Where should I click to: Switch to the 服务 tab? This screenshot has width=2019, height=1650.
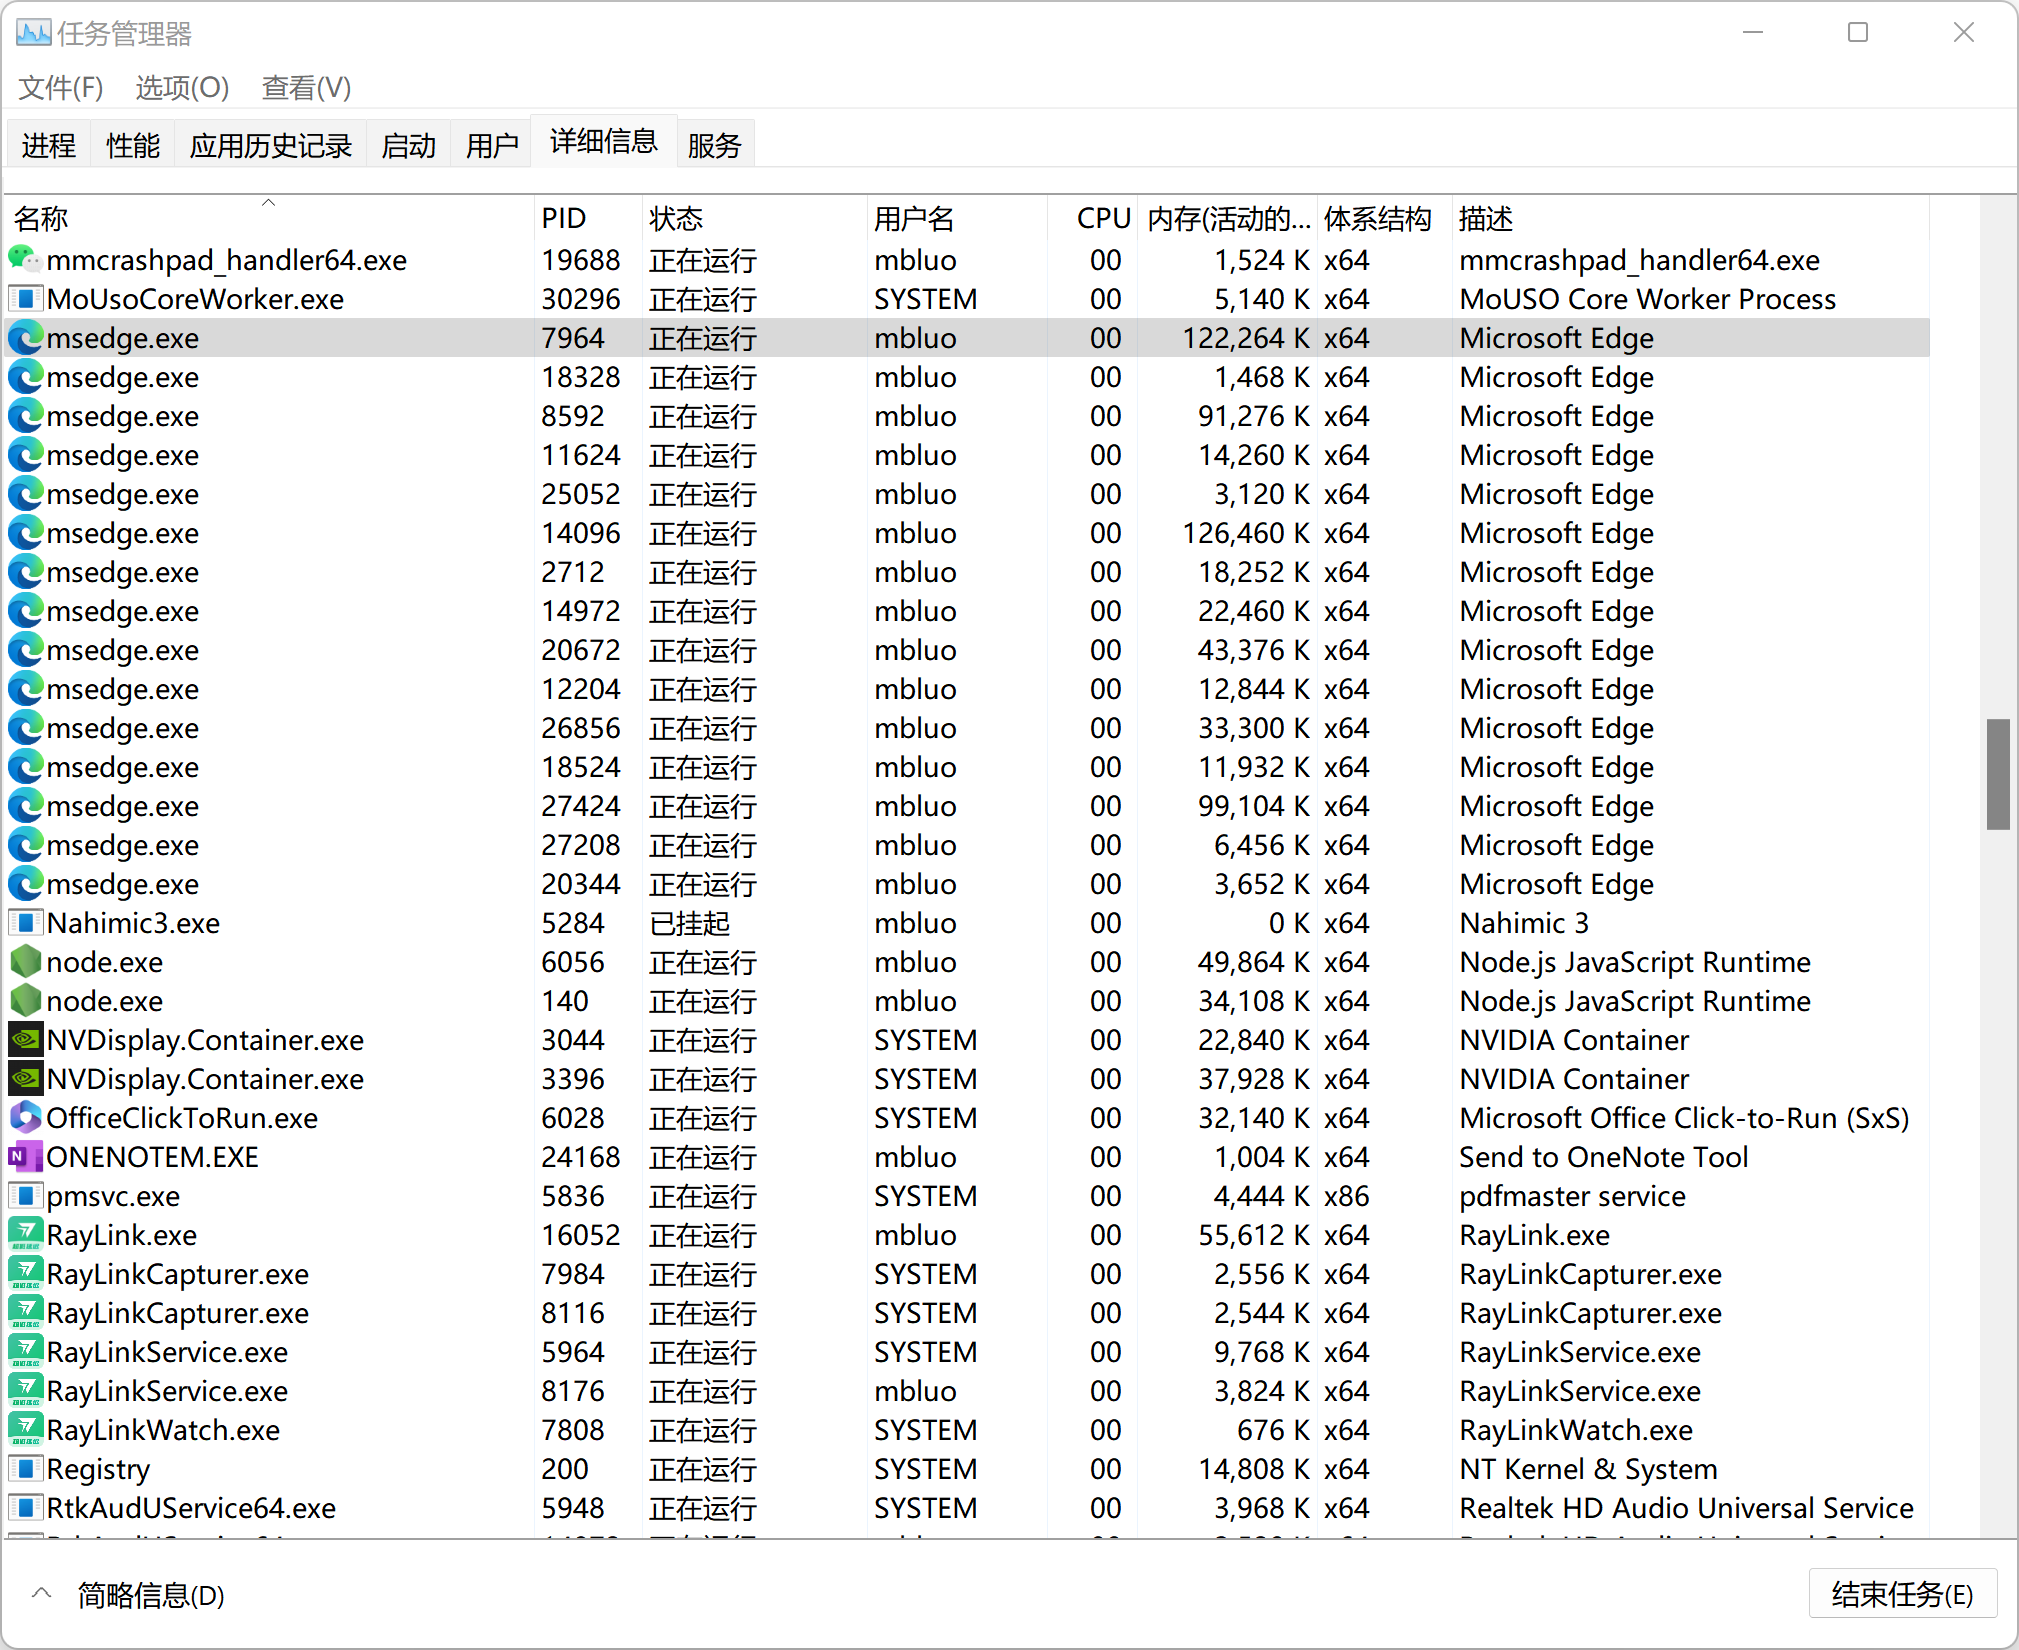(715, 146)
